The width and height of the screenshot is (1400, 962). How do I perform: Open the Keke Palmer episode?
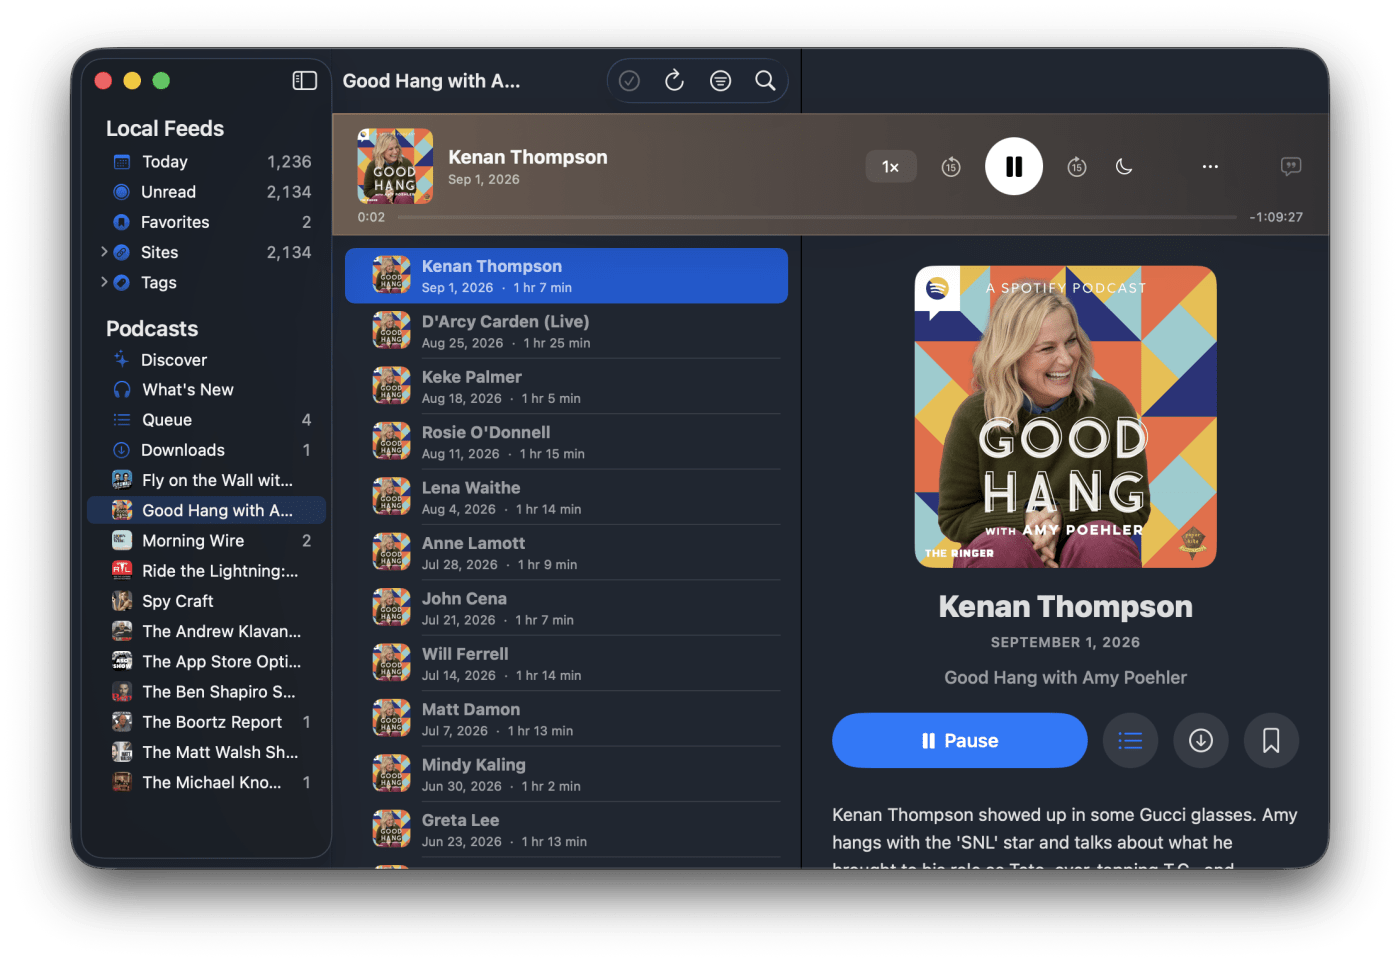(x=566, y=386)
